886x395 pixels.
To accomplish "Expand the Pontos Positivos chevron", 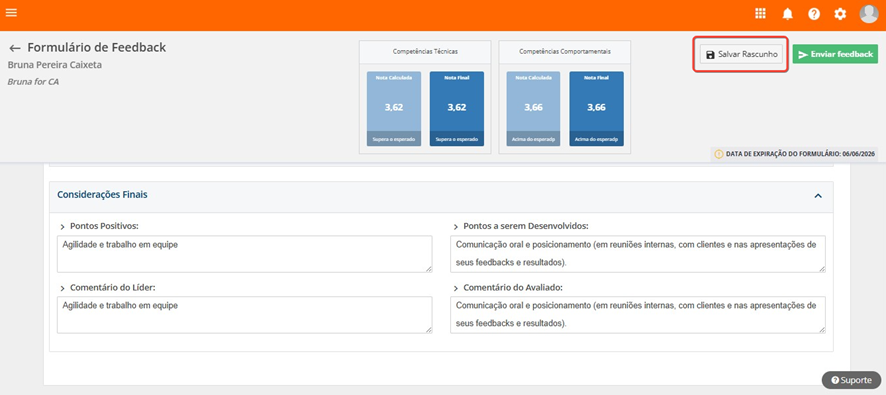I will 62,227.
